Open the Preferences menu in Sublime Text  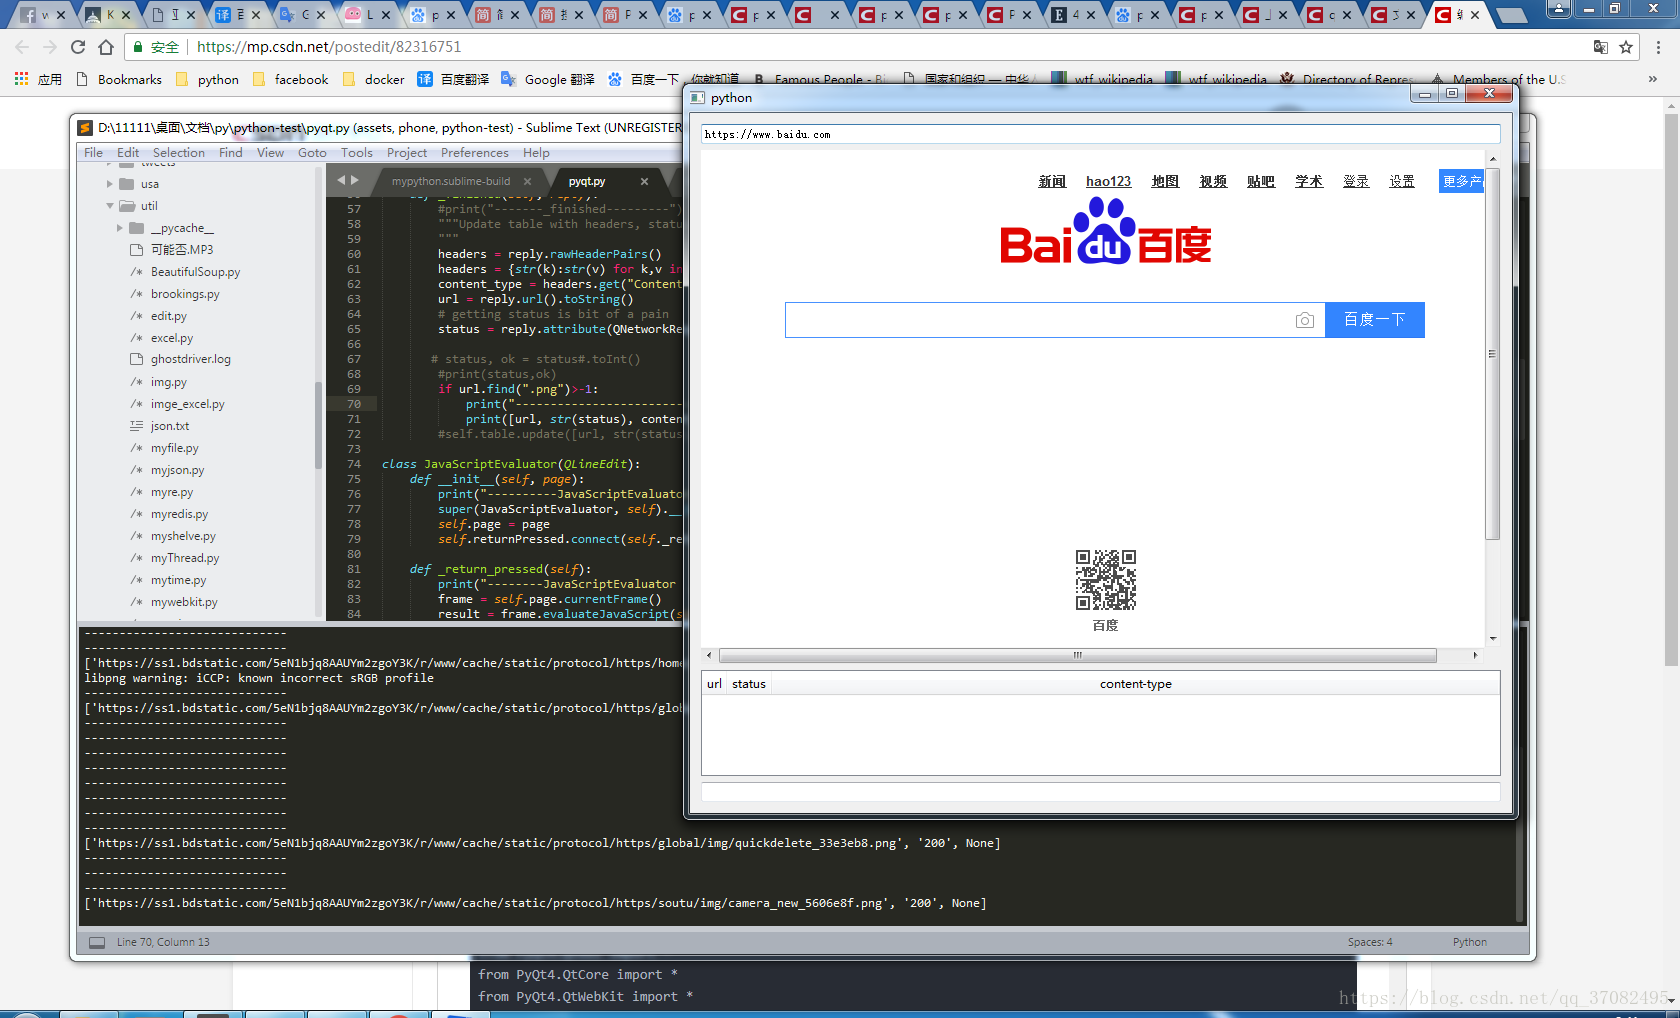[474, 153]
